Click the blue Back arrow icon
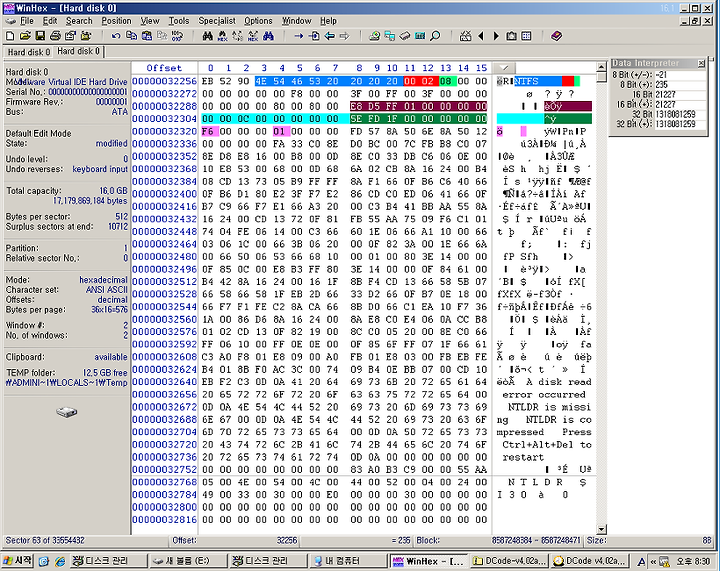720x571 pixels. (329, 36)
